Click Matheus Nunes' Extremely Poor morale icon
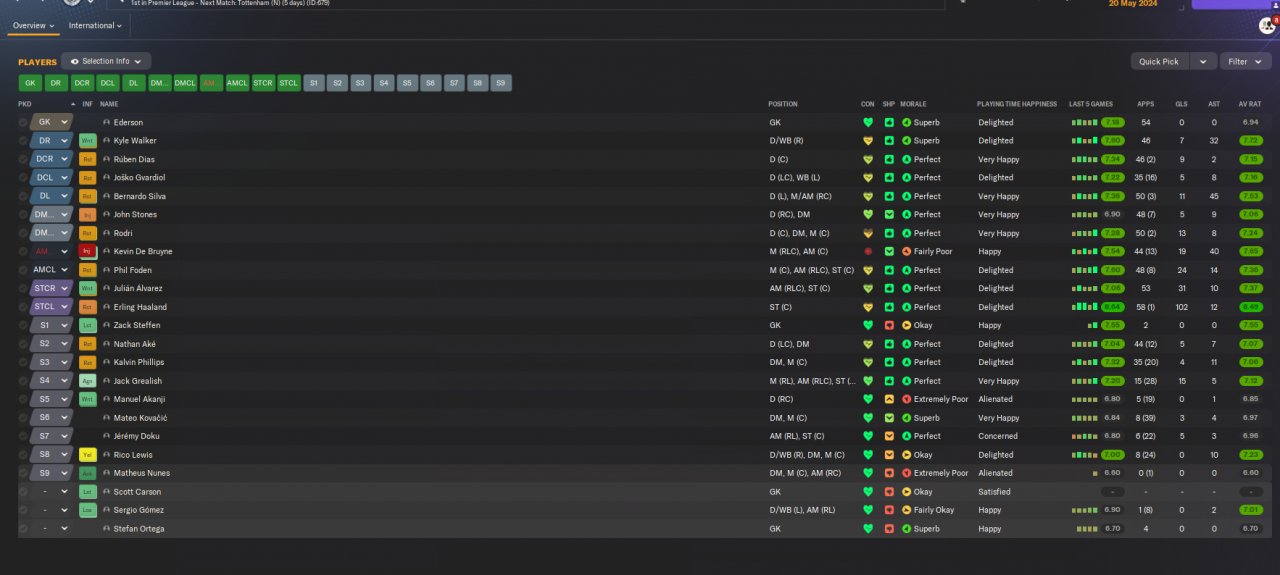The image size is (1280, 575). pos(906,473)
